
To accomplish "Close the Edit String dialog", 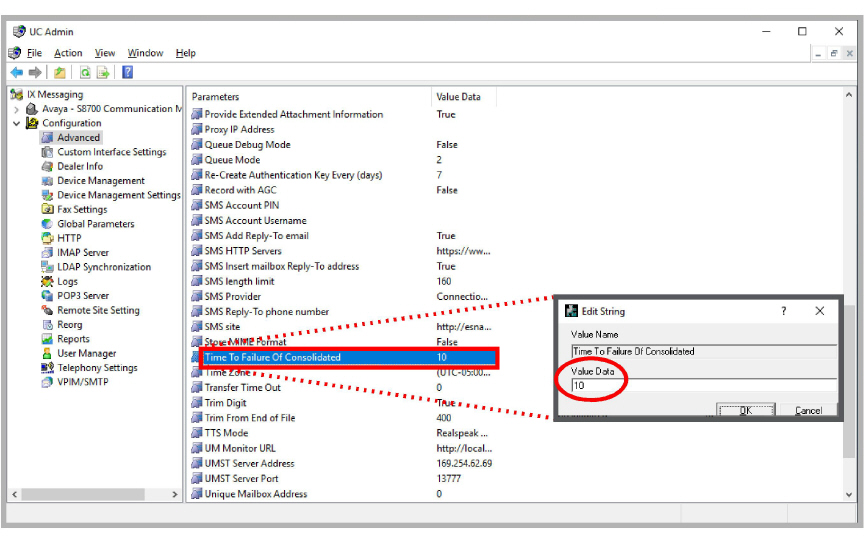I will pyautogui.click(x=820, y=311).
